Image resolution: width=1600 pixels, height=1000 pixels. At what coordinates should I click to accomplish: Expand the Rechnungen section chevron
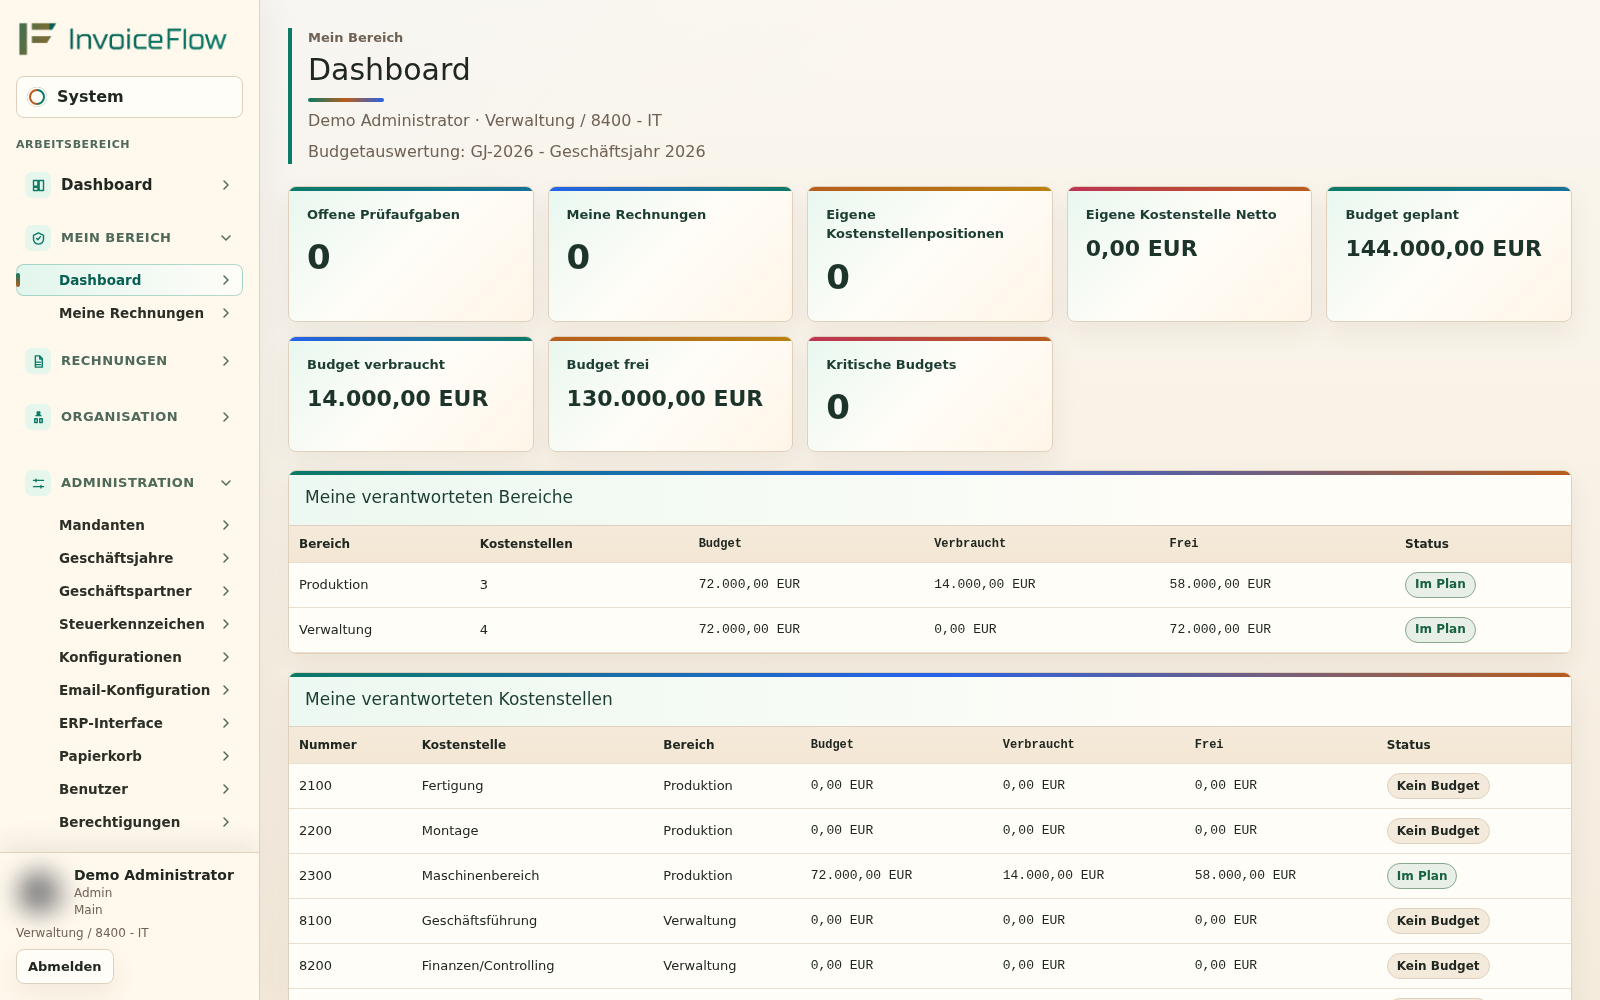point(226,361)
